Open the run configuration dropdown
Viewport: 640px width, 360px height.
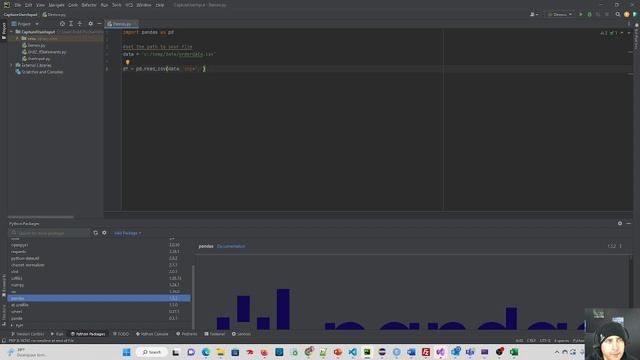tap(560, 14)
